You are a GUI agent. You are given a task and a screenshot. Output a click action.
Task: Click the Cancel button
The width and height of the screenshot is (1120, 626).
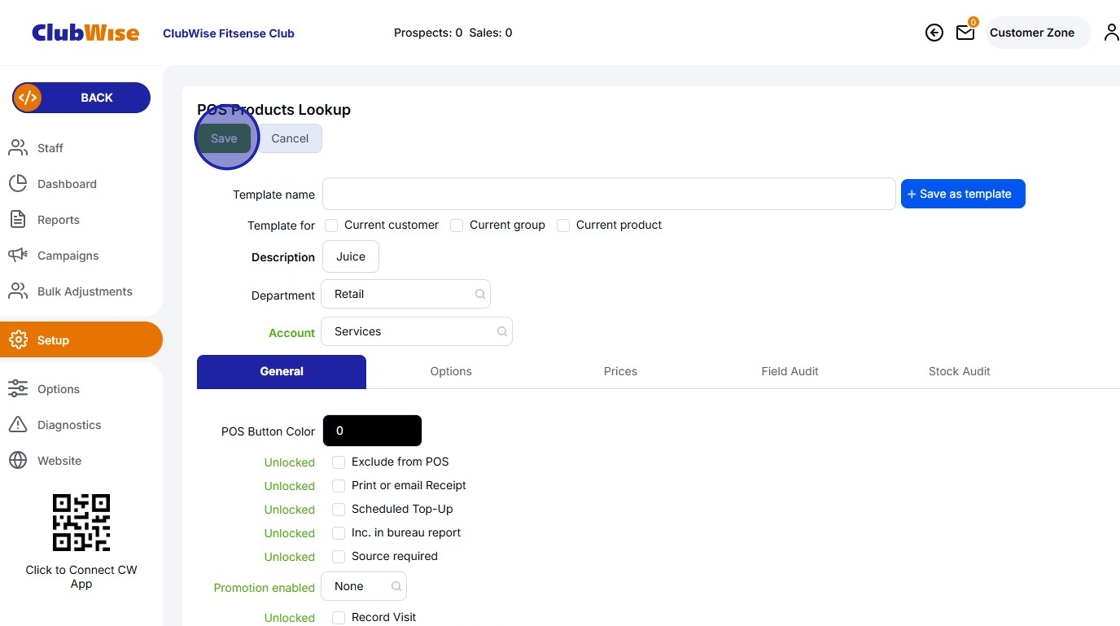pos(290,139)
